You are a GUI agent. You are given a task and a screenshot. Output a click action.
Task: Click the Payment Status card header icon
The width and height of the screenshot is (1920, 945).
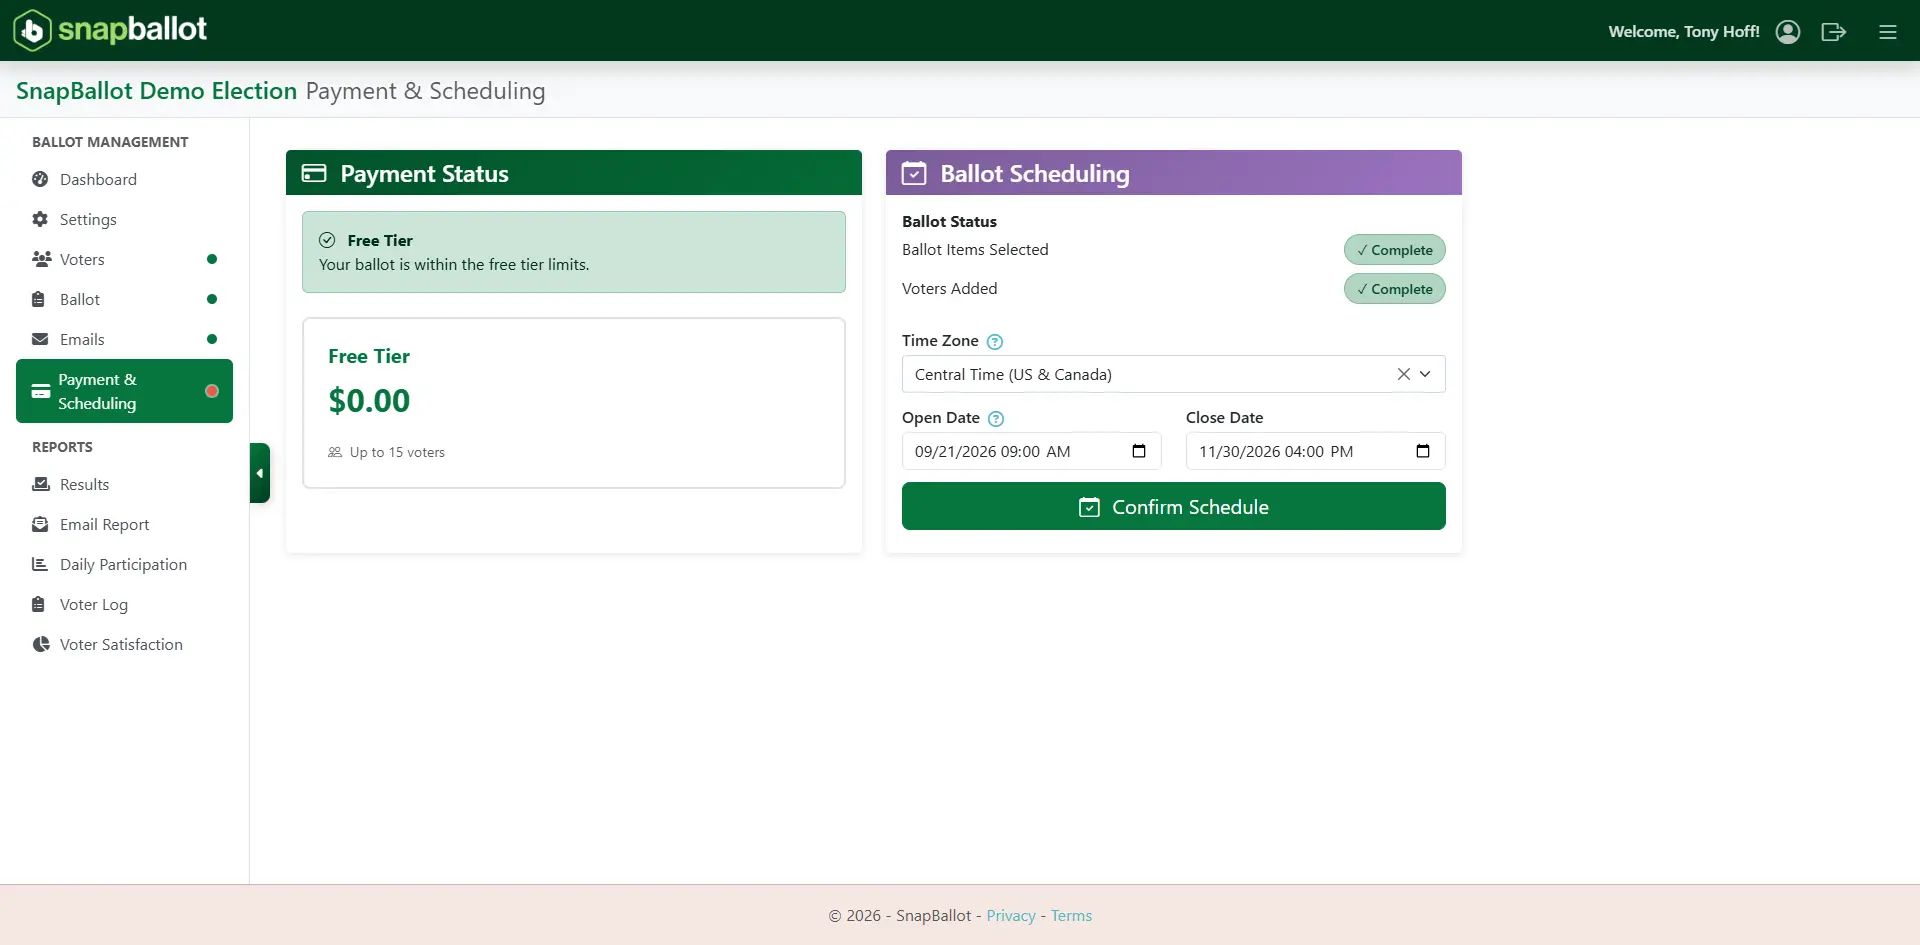(314, 173)
